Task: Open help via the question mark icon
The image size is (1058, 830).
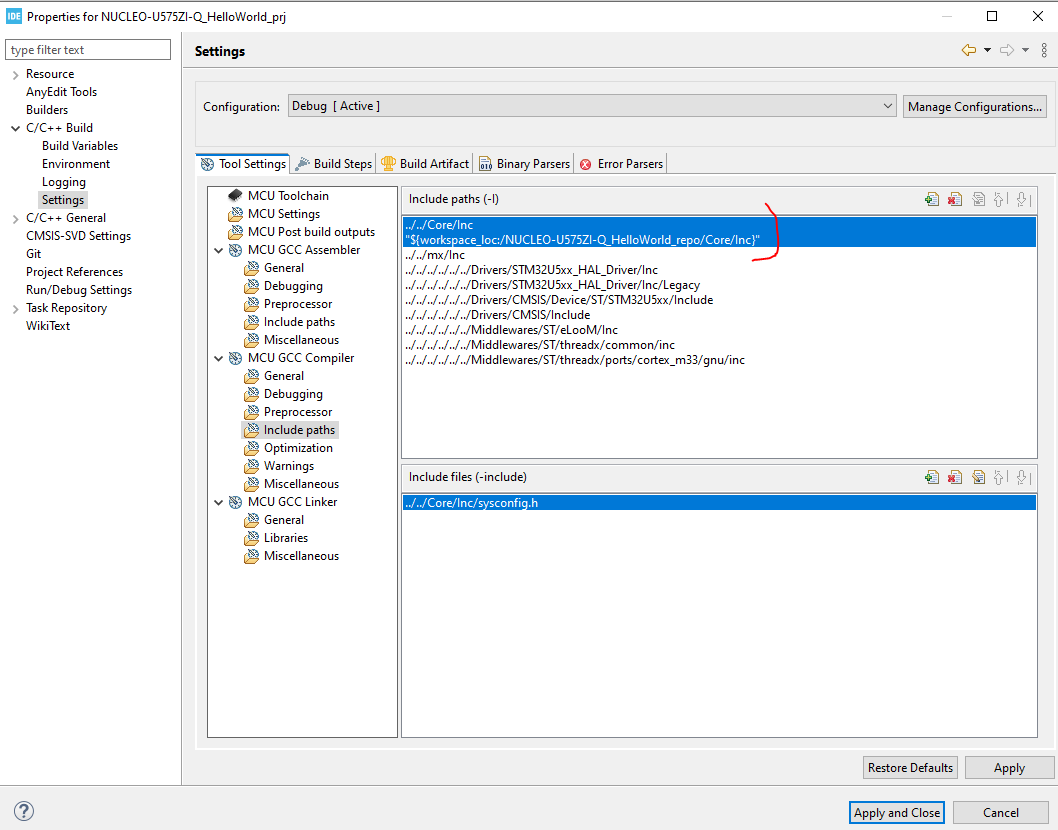Action: coord(22,811)
